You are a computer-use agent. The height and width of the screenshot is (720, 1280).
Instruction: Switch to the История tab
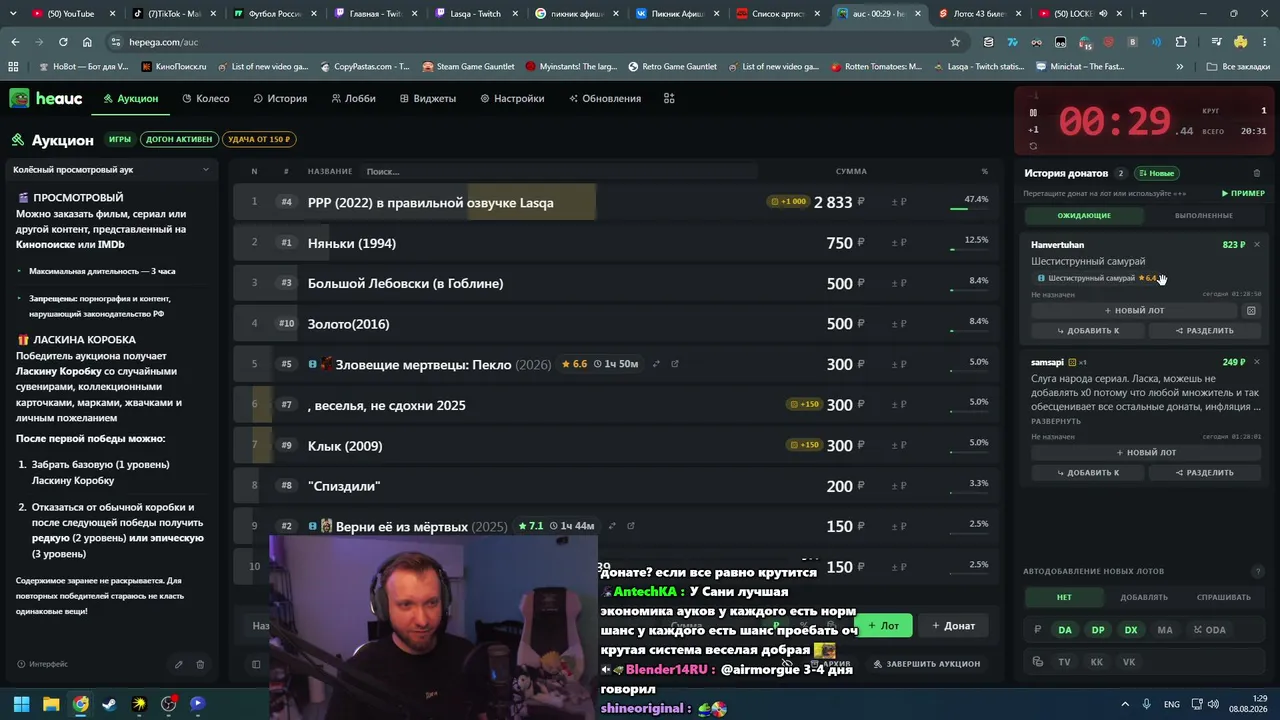(x=280, y=99)
